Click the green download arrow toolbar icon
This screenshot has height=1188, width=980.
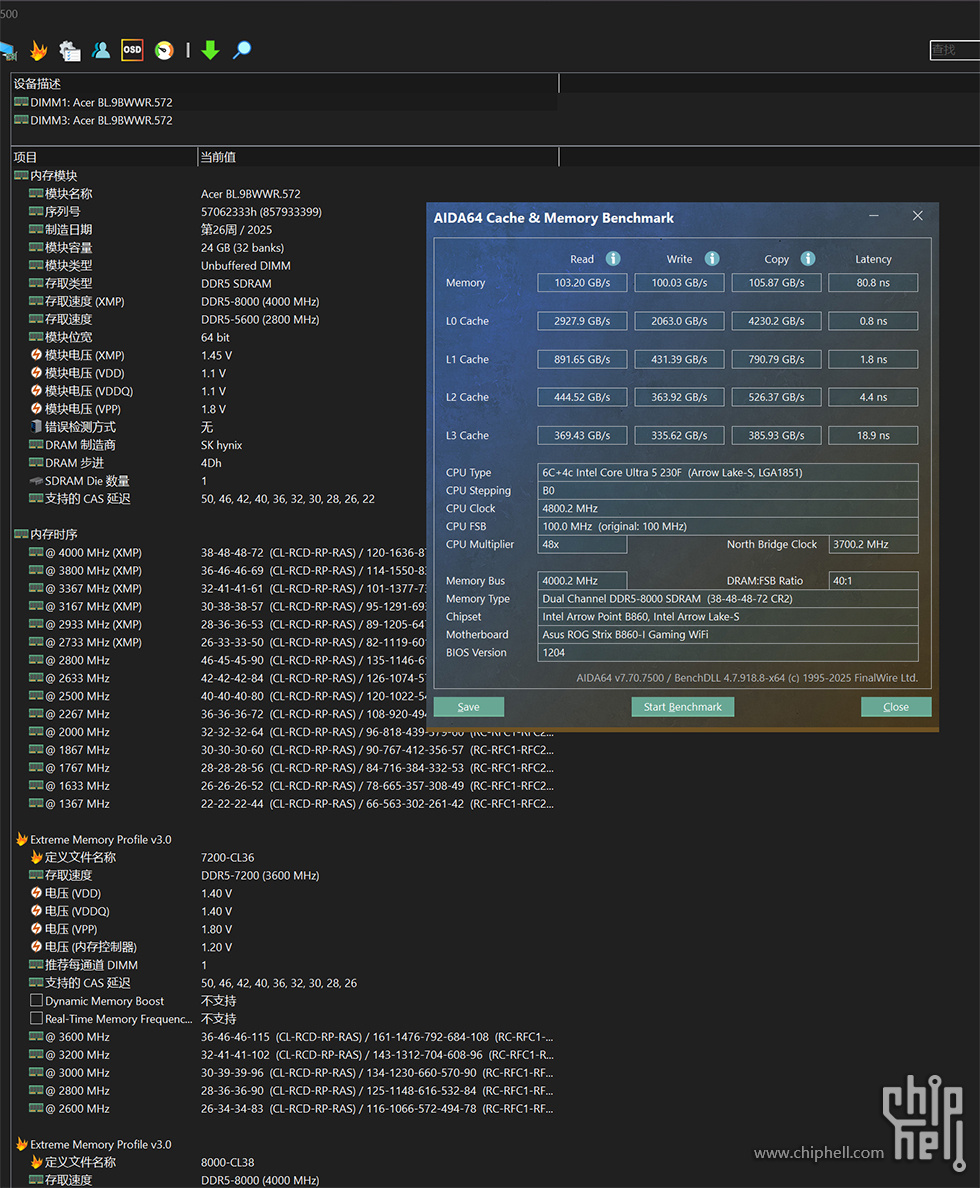(210, 50)
